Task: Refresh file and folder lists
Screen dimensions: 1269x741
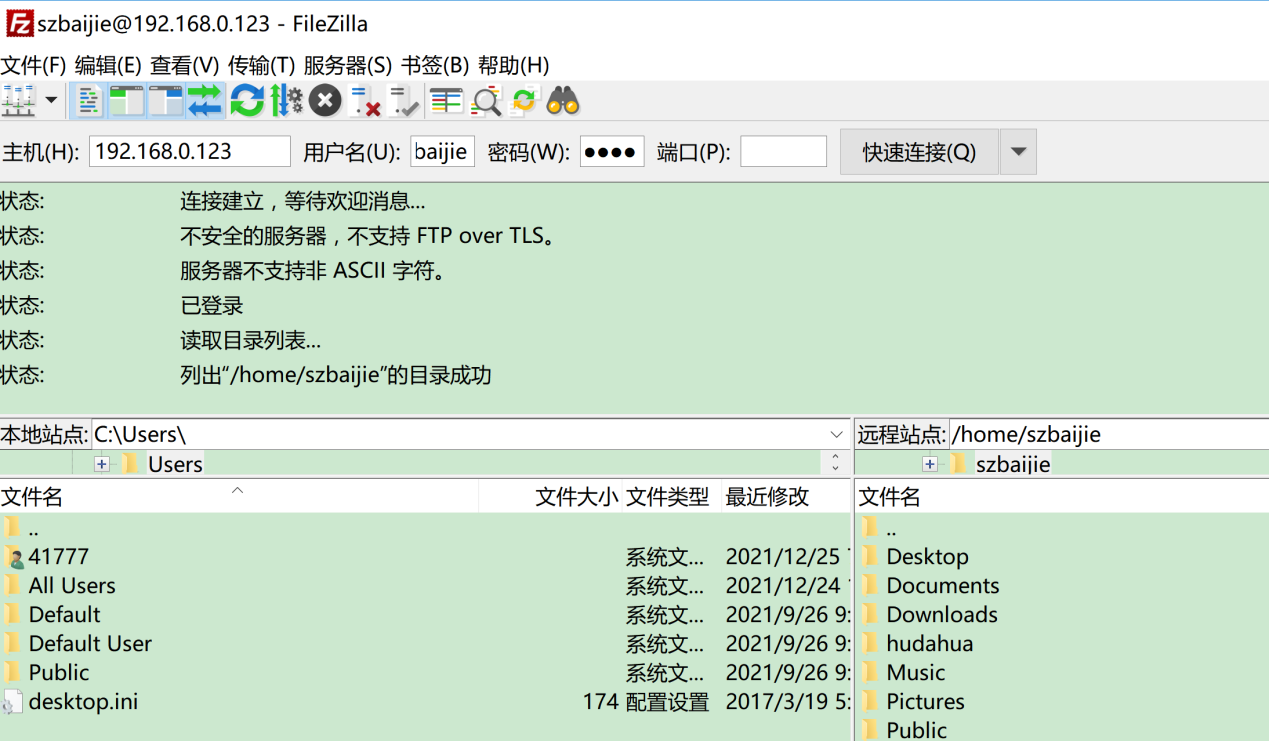Action: tap(247, 101)
